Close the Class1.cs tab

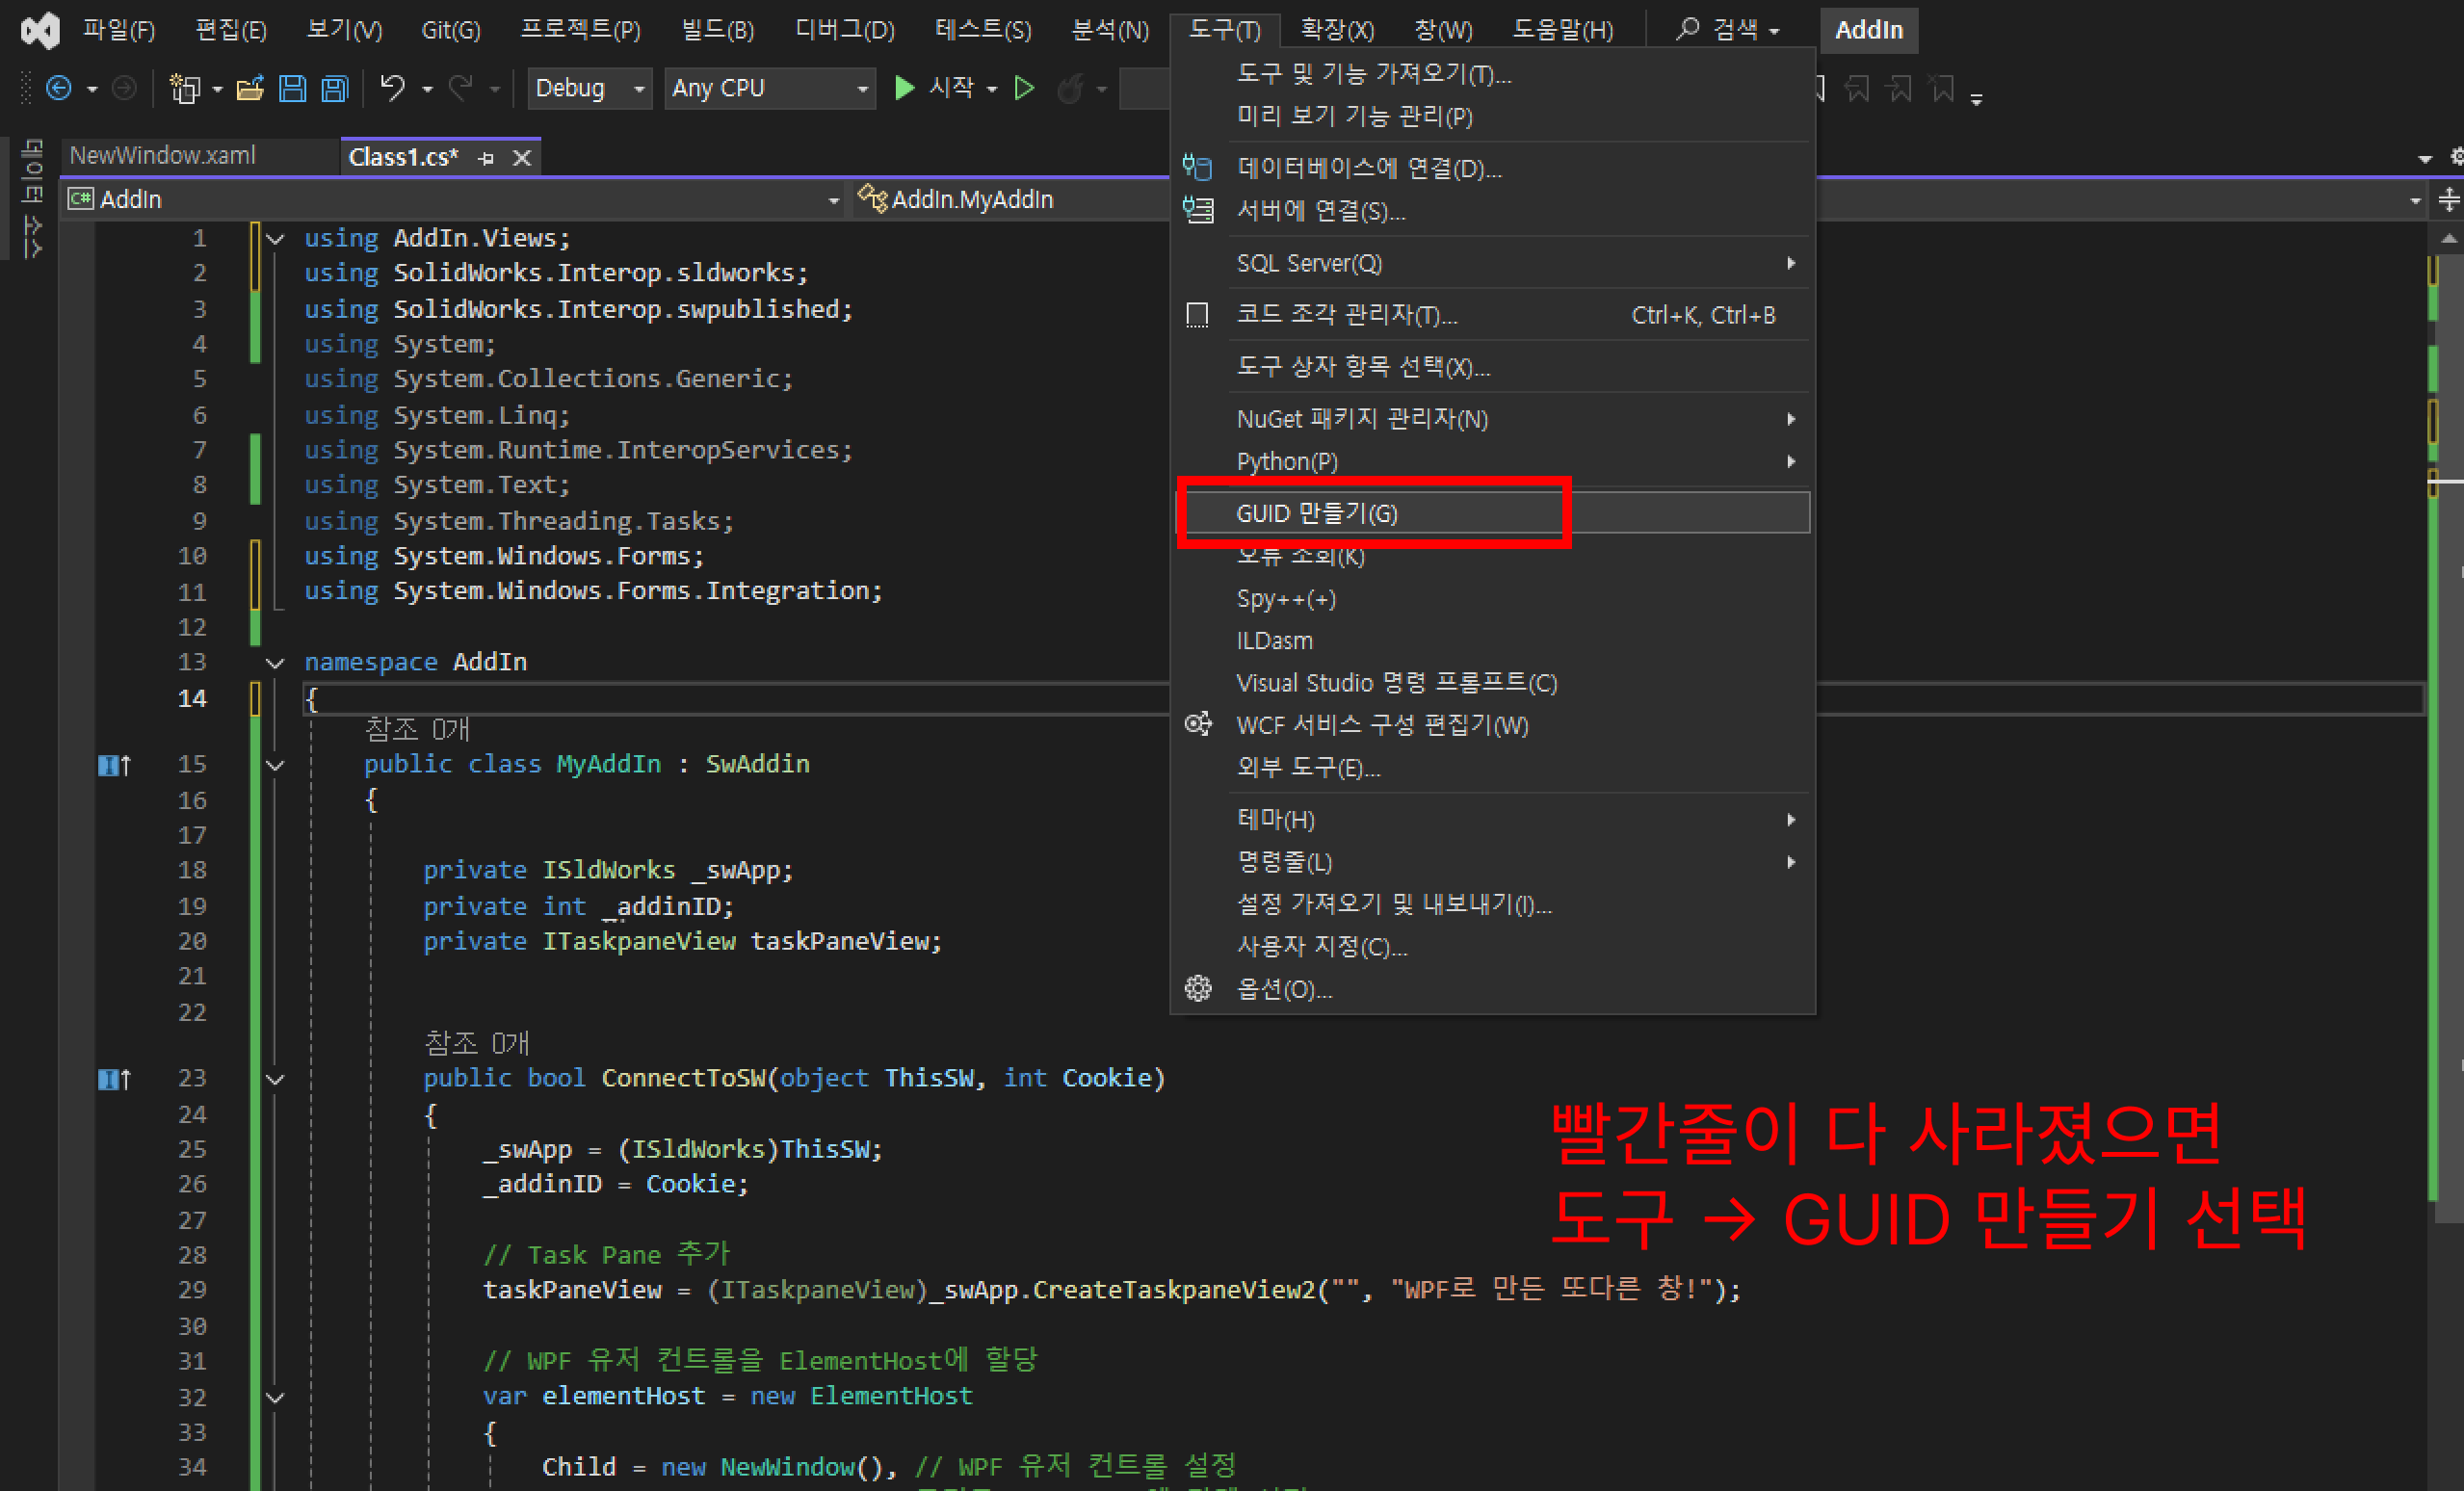522,158
